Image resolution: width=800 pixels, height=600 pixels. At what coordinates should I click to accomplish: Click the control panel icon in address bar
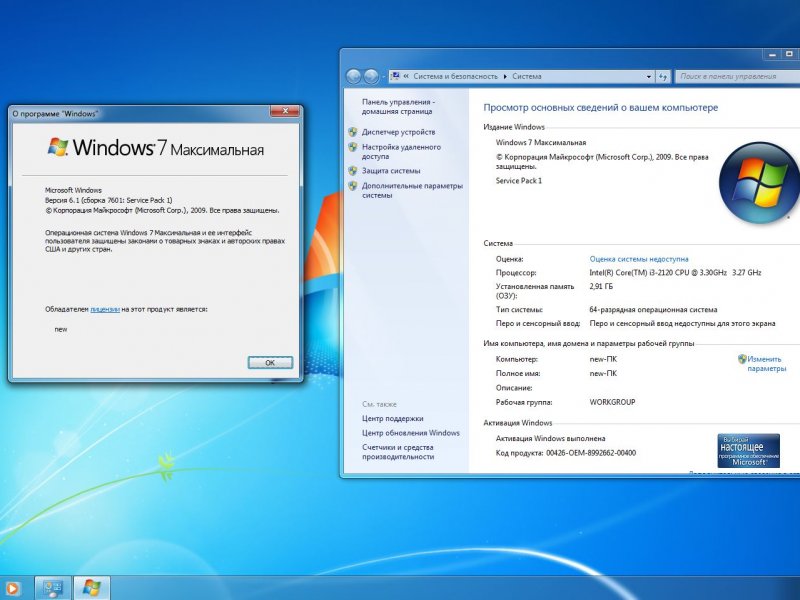point(395,76)
